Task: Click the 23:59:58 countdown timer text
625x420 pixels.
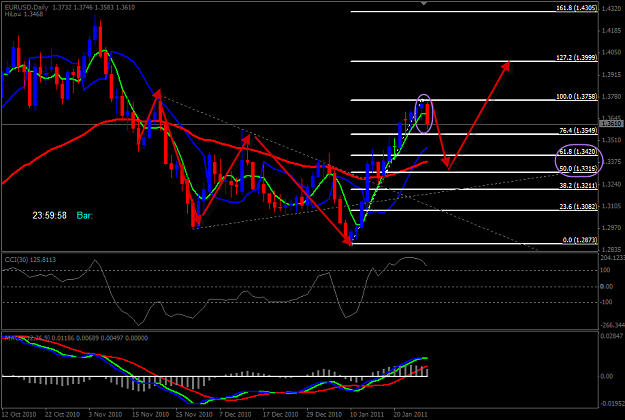Action: [x=49, y=216]
